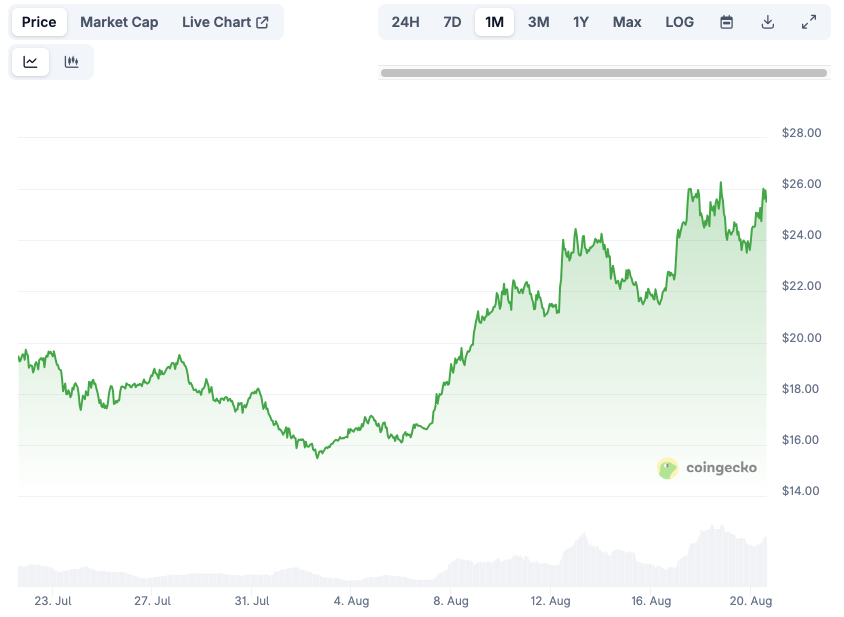Switch to line chart view
This screenshot has width=844, height=617.
click(x=31, y=62)
